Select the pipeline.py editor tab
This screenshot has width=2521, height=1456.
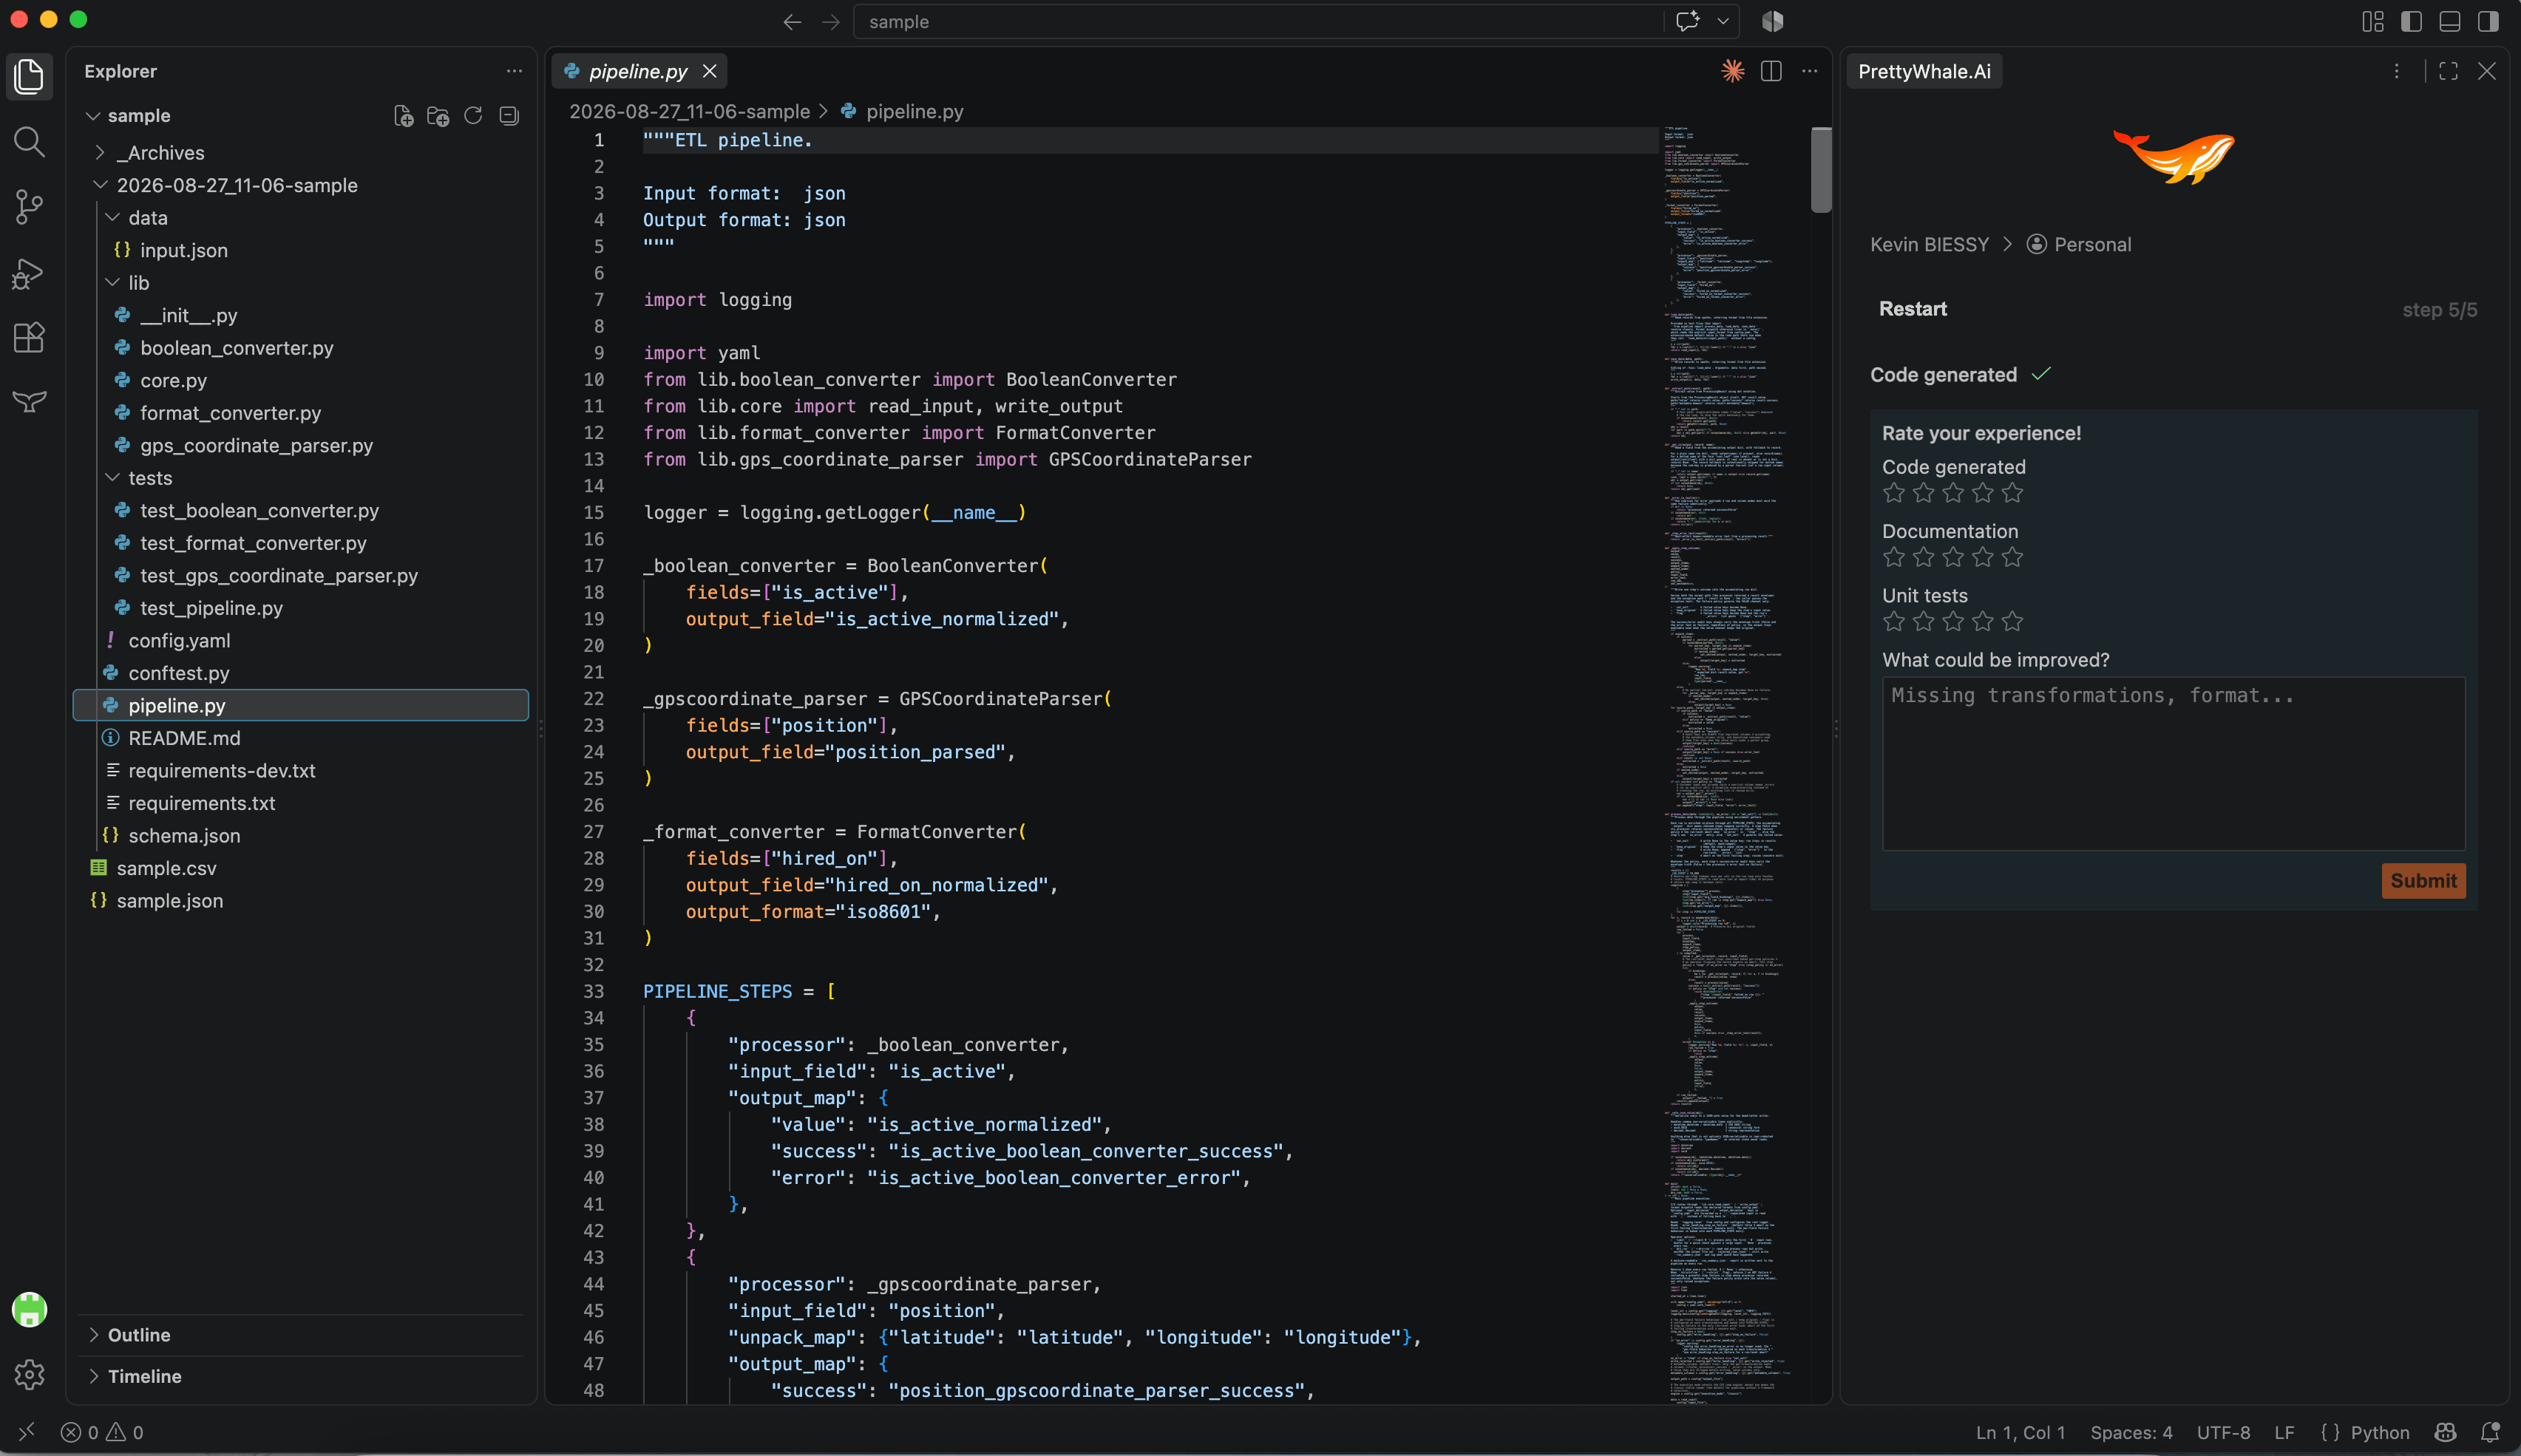click(x=637, y=71)
